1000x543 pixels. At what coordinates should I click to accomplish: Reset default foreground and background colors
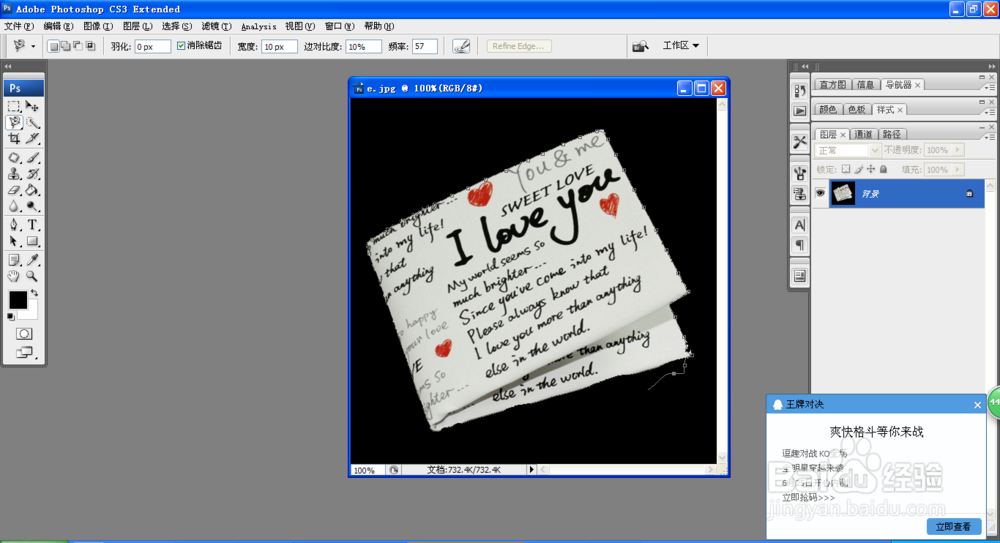click(11, 316)
